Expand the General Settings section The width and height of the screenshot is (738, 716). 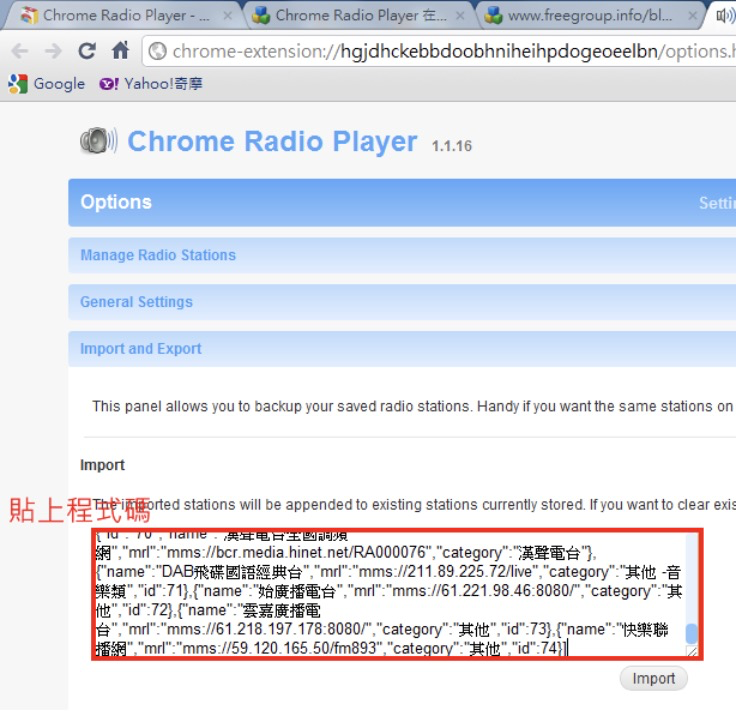(x=402, y=302)
